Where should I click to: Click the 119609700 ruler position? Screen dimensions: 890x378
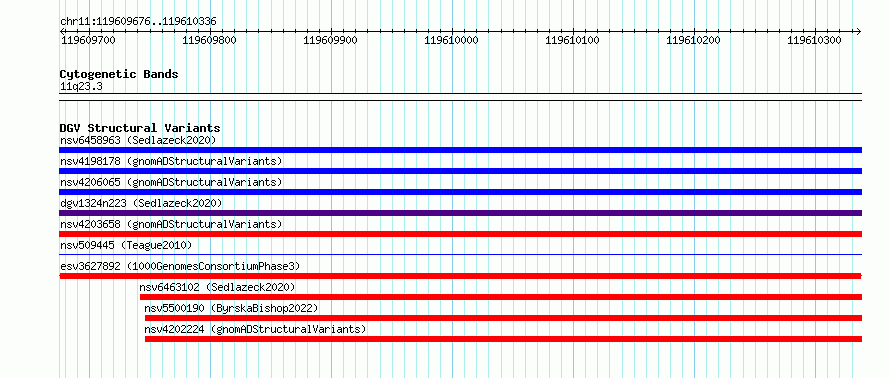click(x=87, y=40)
